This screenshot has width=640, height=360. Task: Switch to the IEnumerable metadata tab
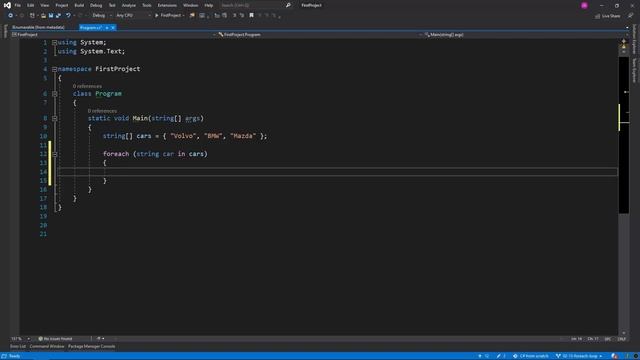pyautogui.click(x=38, y=27)
